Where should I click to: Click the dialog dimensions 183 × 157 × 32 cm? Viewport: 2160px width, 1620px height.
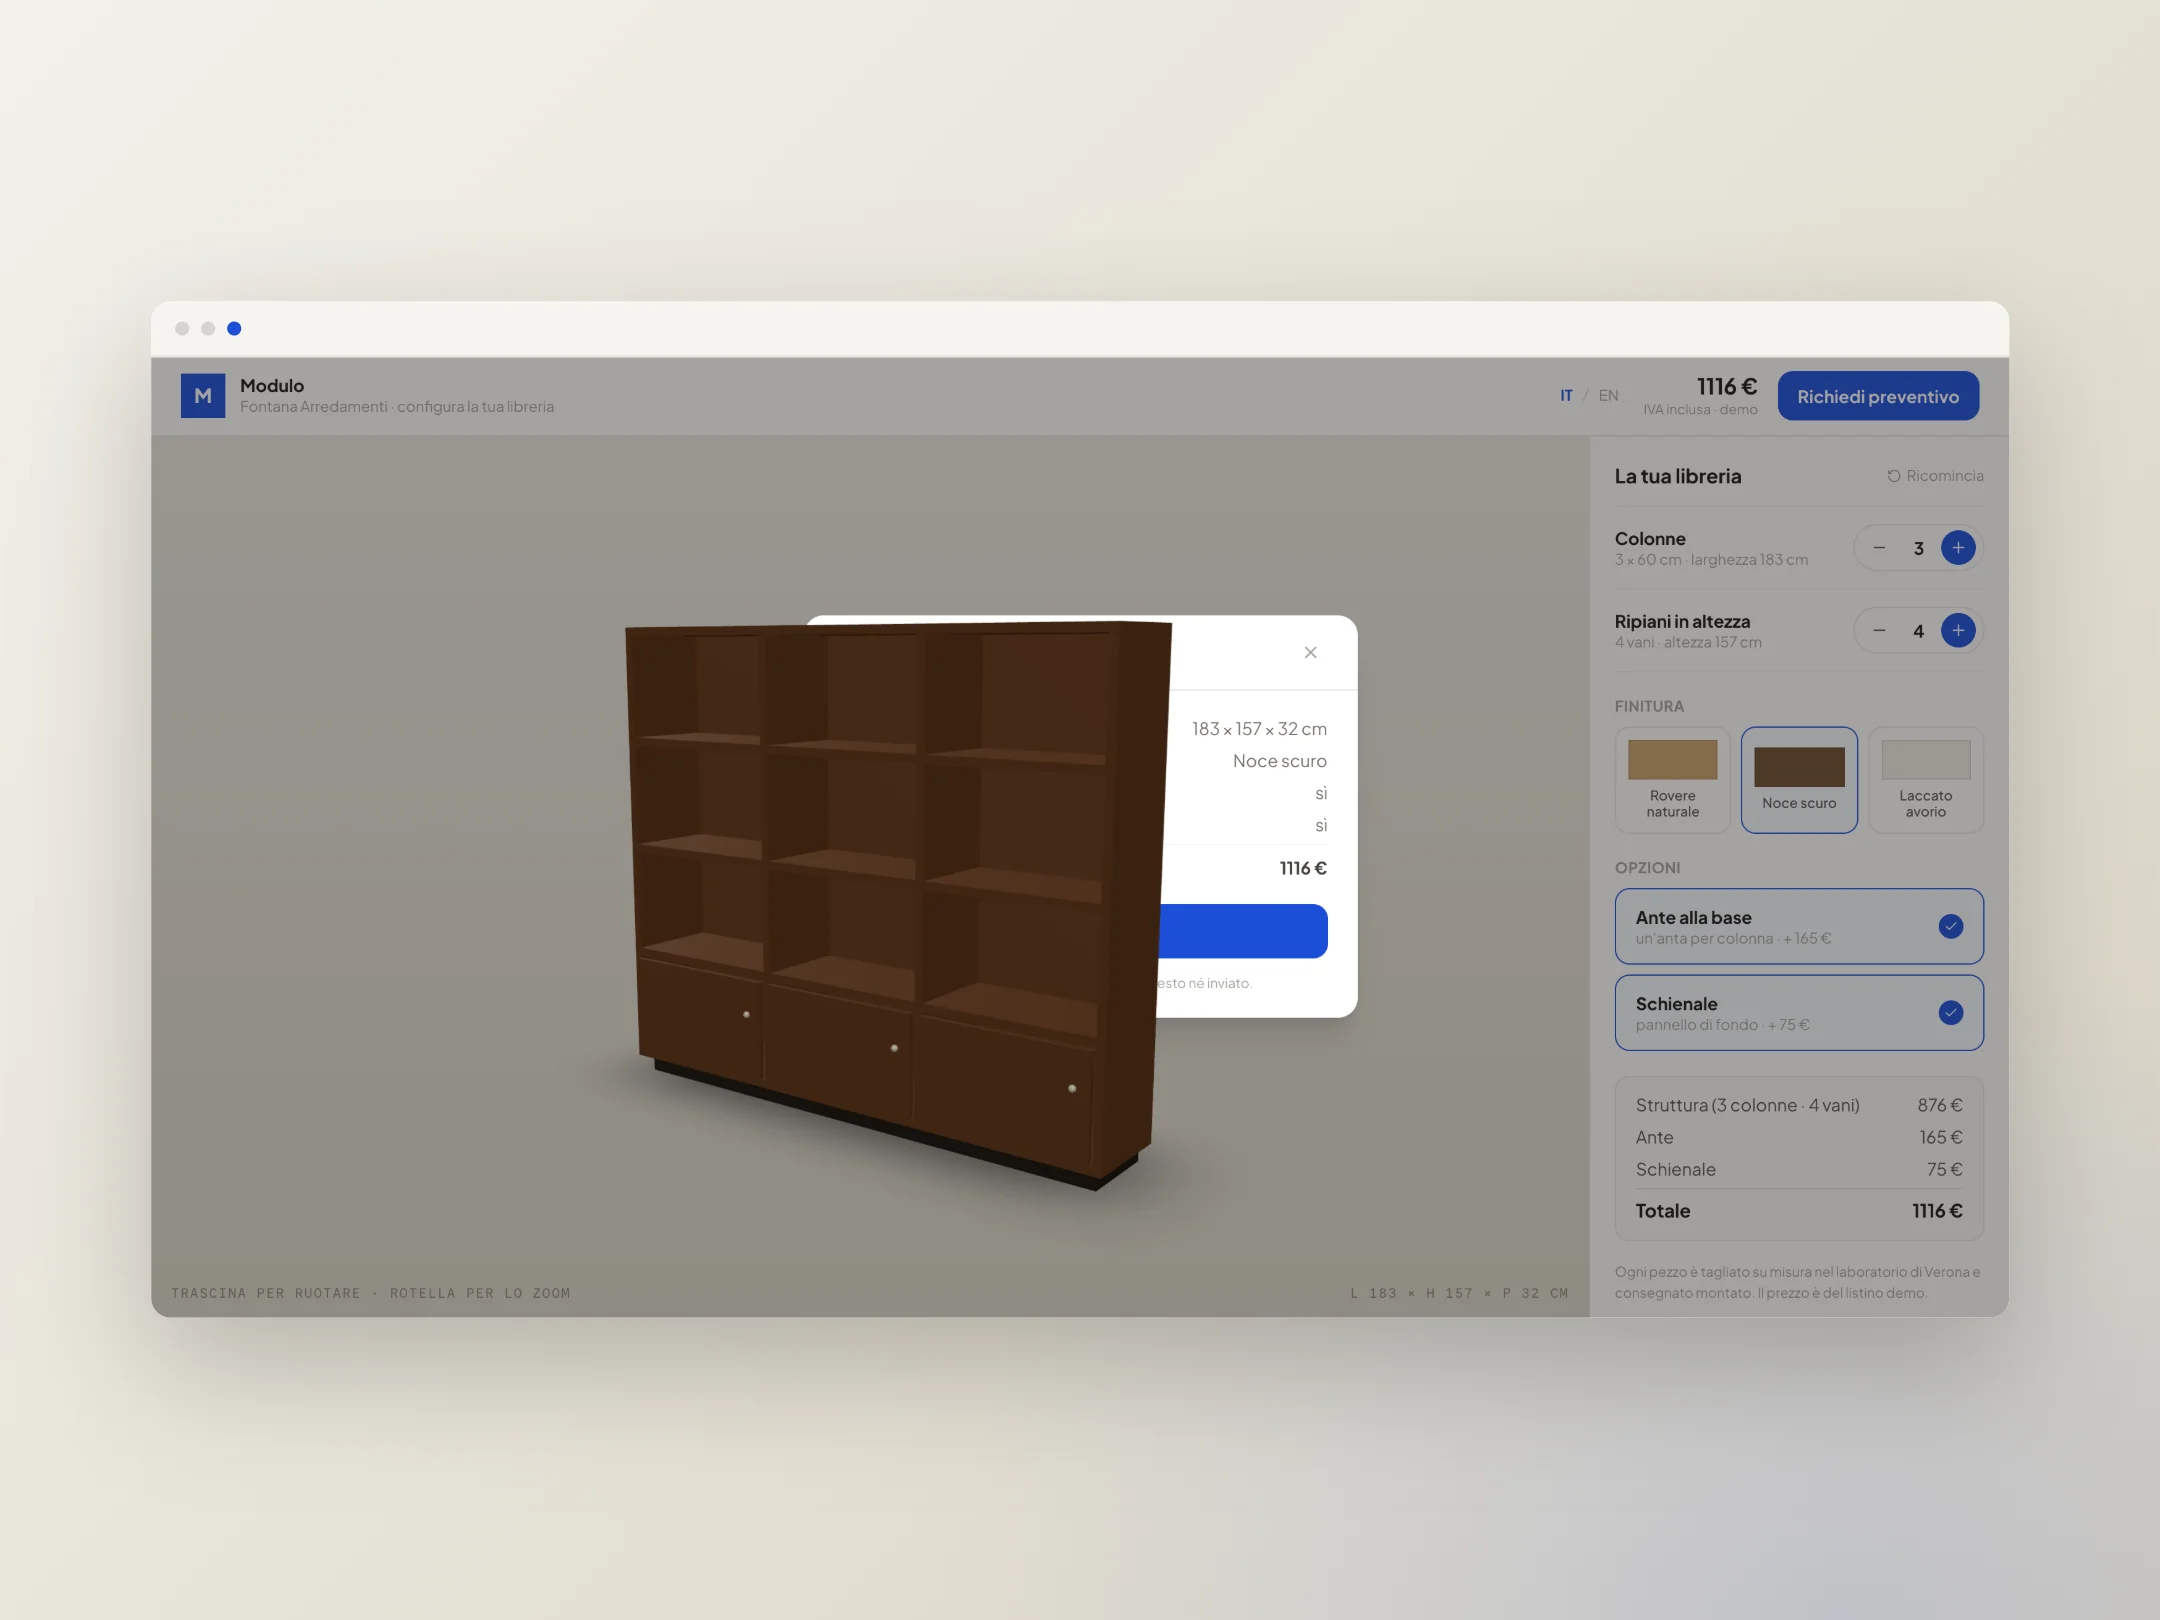click(1259, 729)
